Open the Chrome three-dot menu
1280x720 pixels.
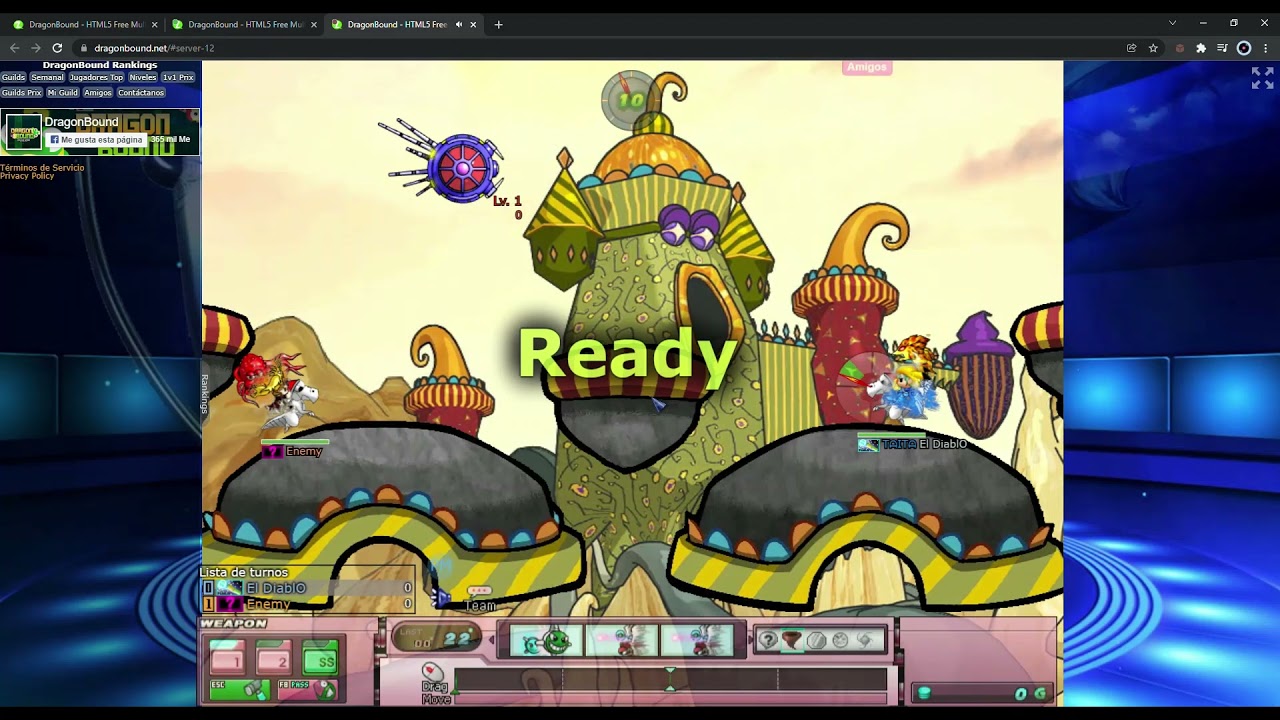(1265, 48)
